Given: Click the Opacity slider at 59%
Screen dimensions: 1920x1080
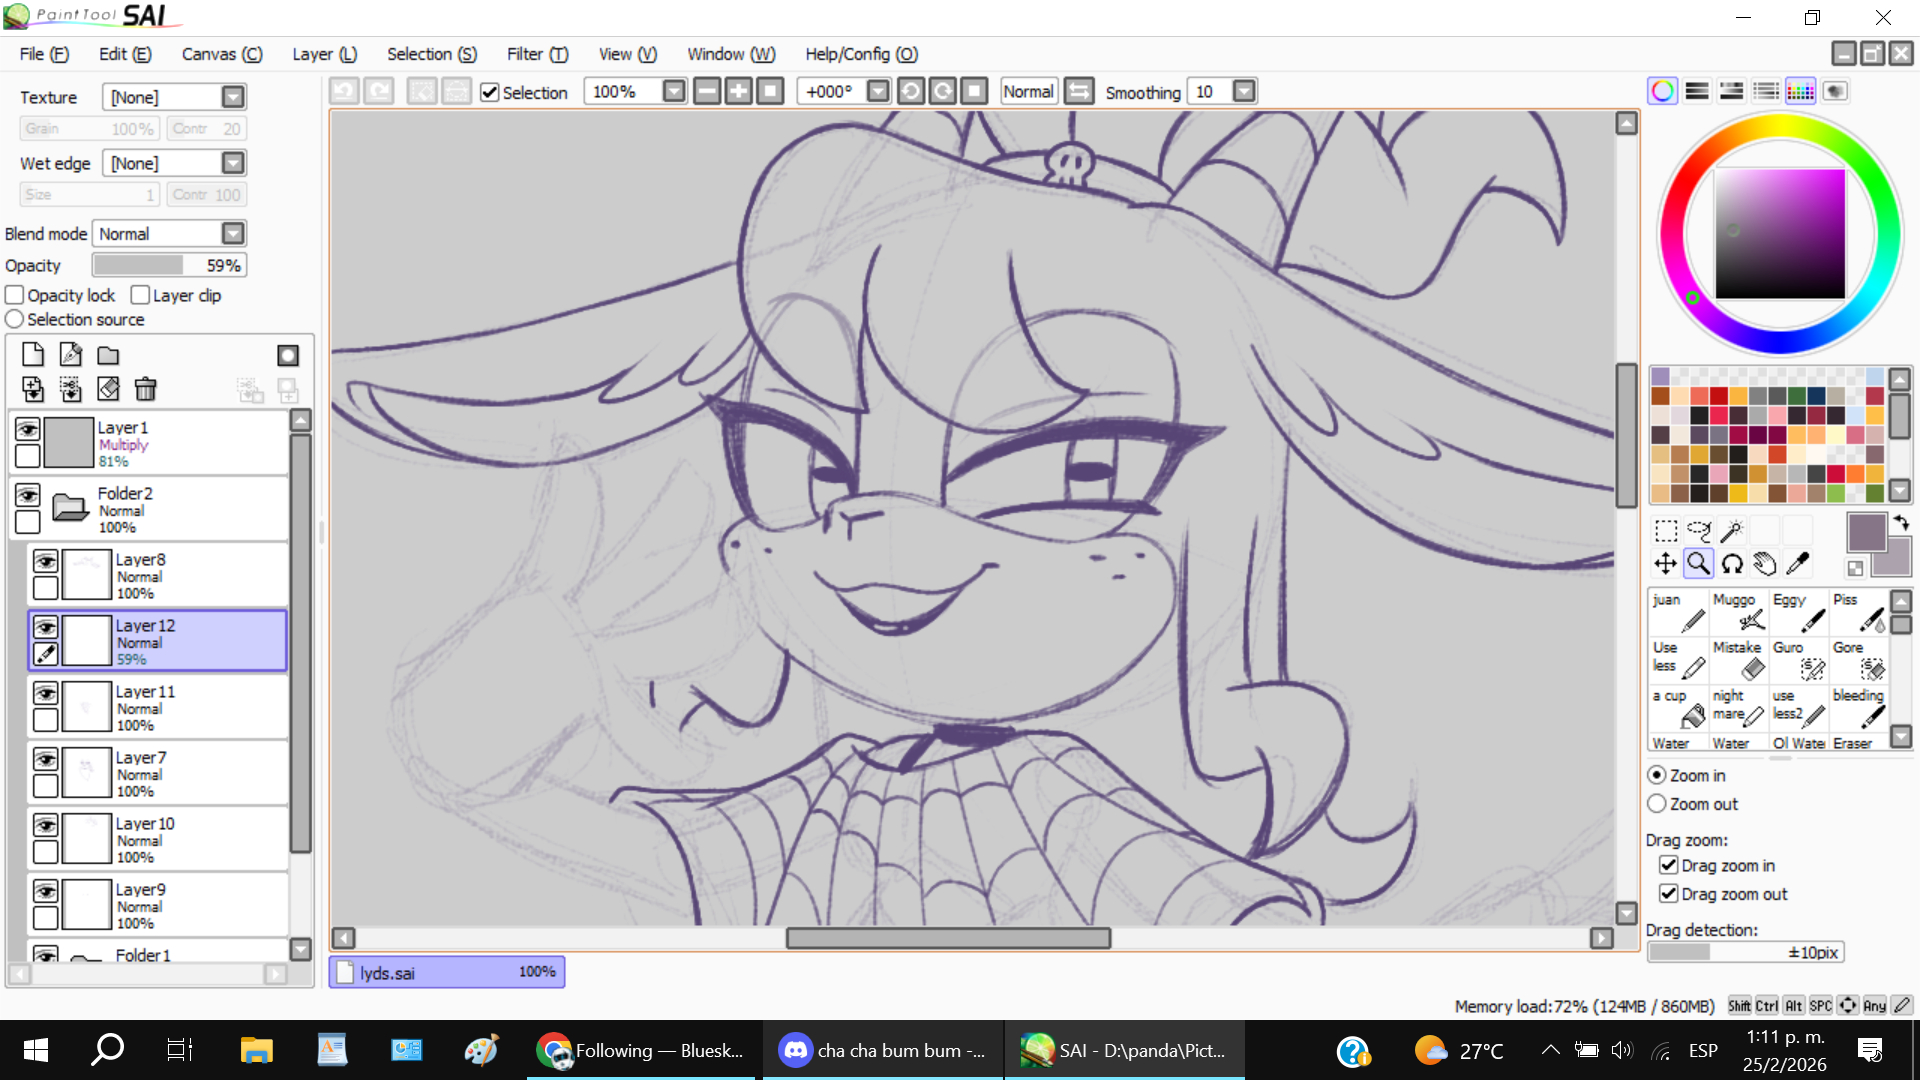Looking at the screenshot, I should (168, 265).
